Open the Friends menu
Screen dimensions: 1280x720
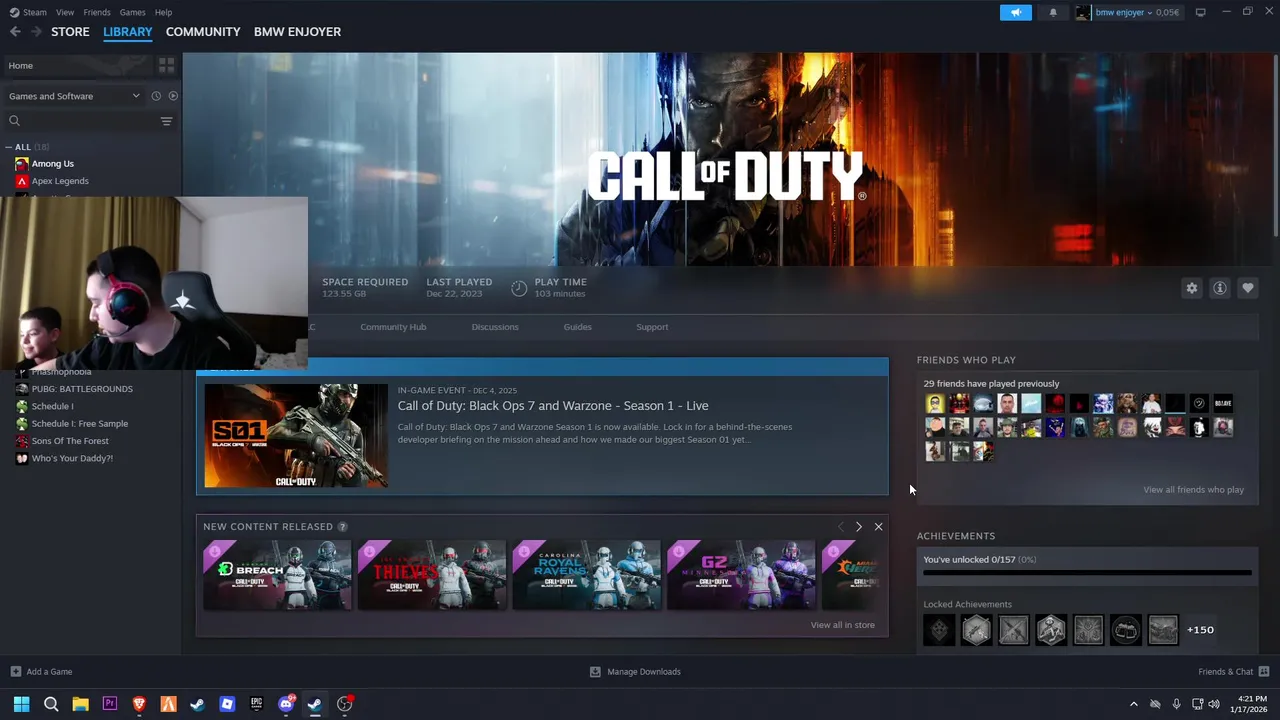97,12
